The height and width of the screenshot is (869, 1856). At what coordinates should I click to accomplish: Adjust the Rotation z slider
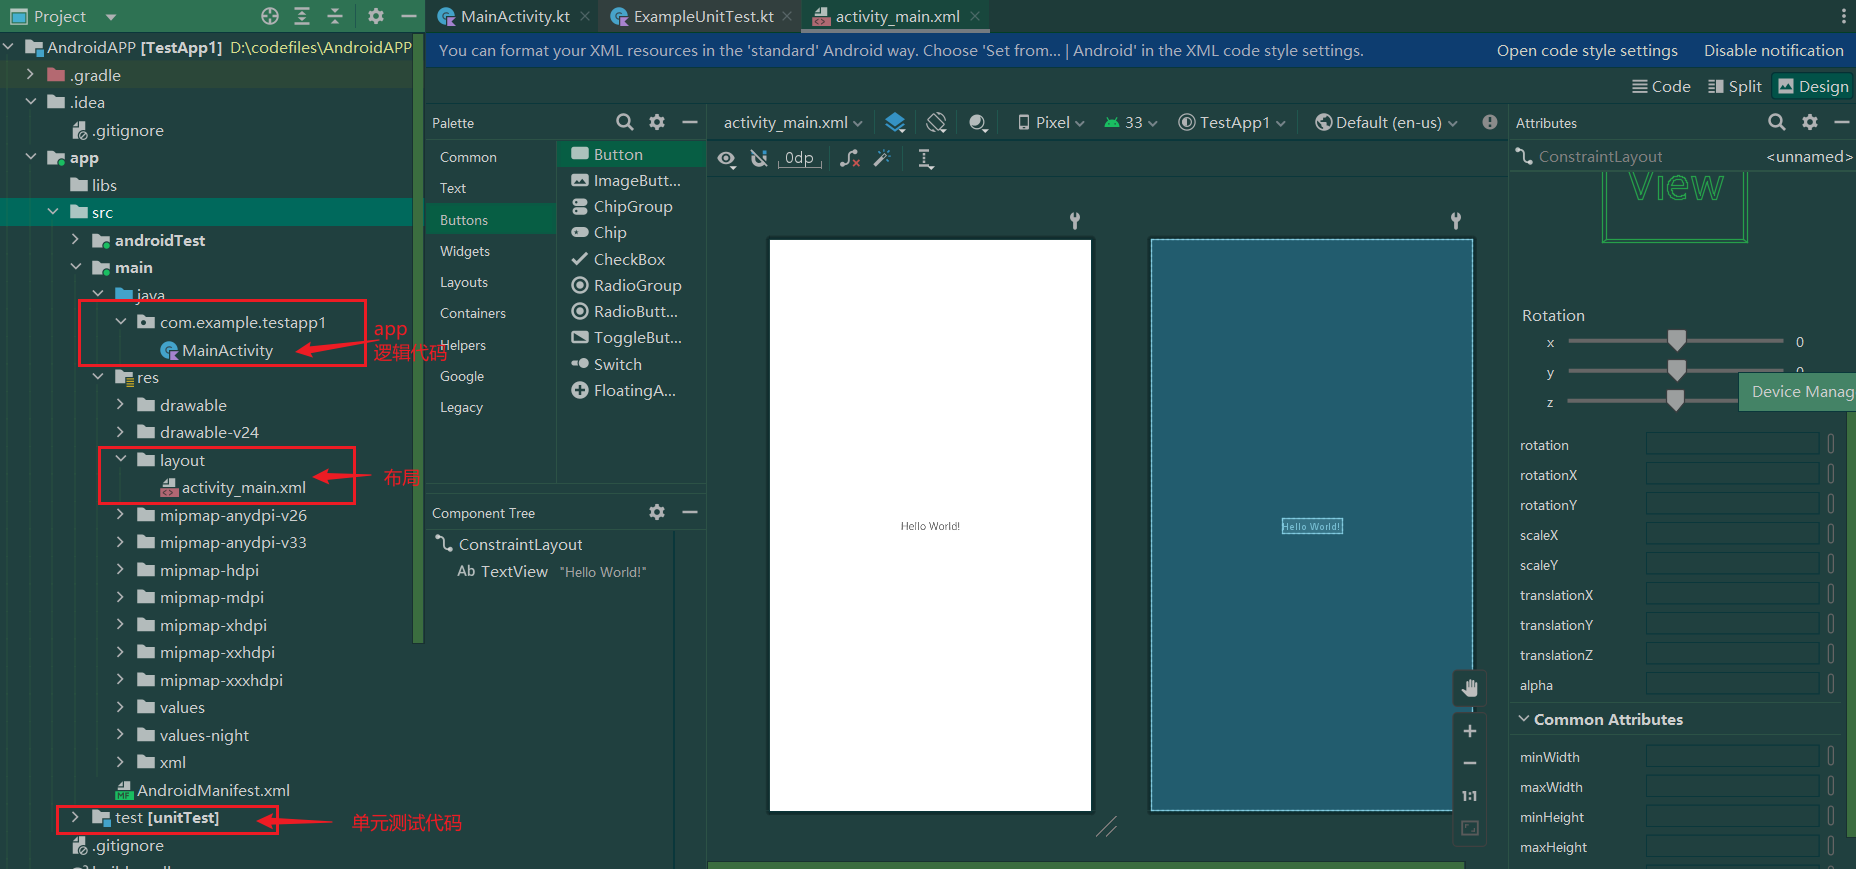pyautogui.click(x=1675, y=401)
